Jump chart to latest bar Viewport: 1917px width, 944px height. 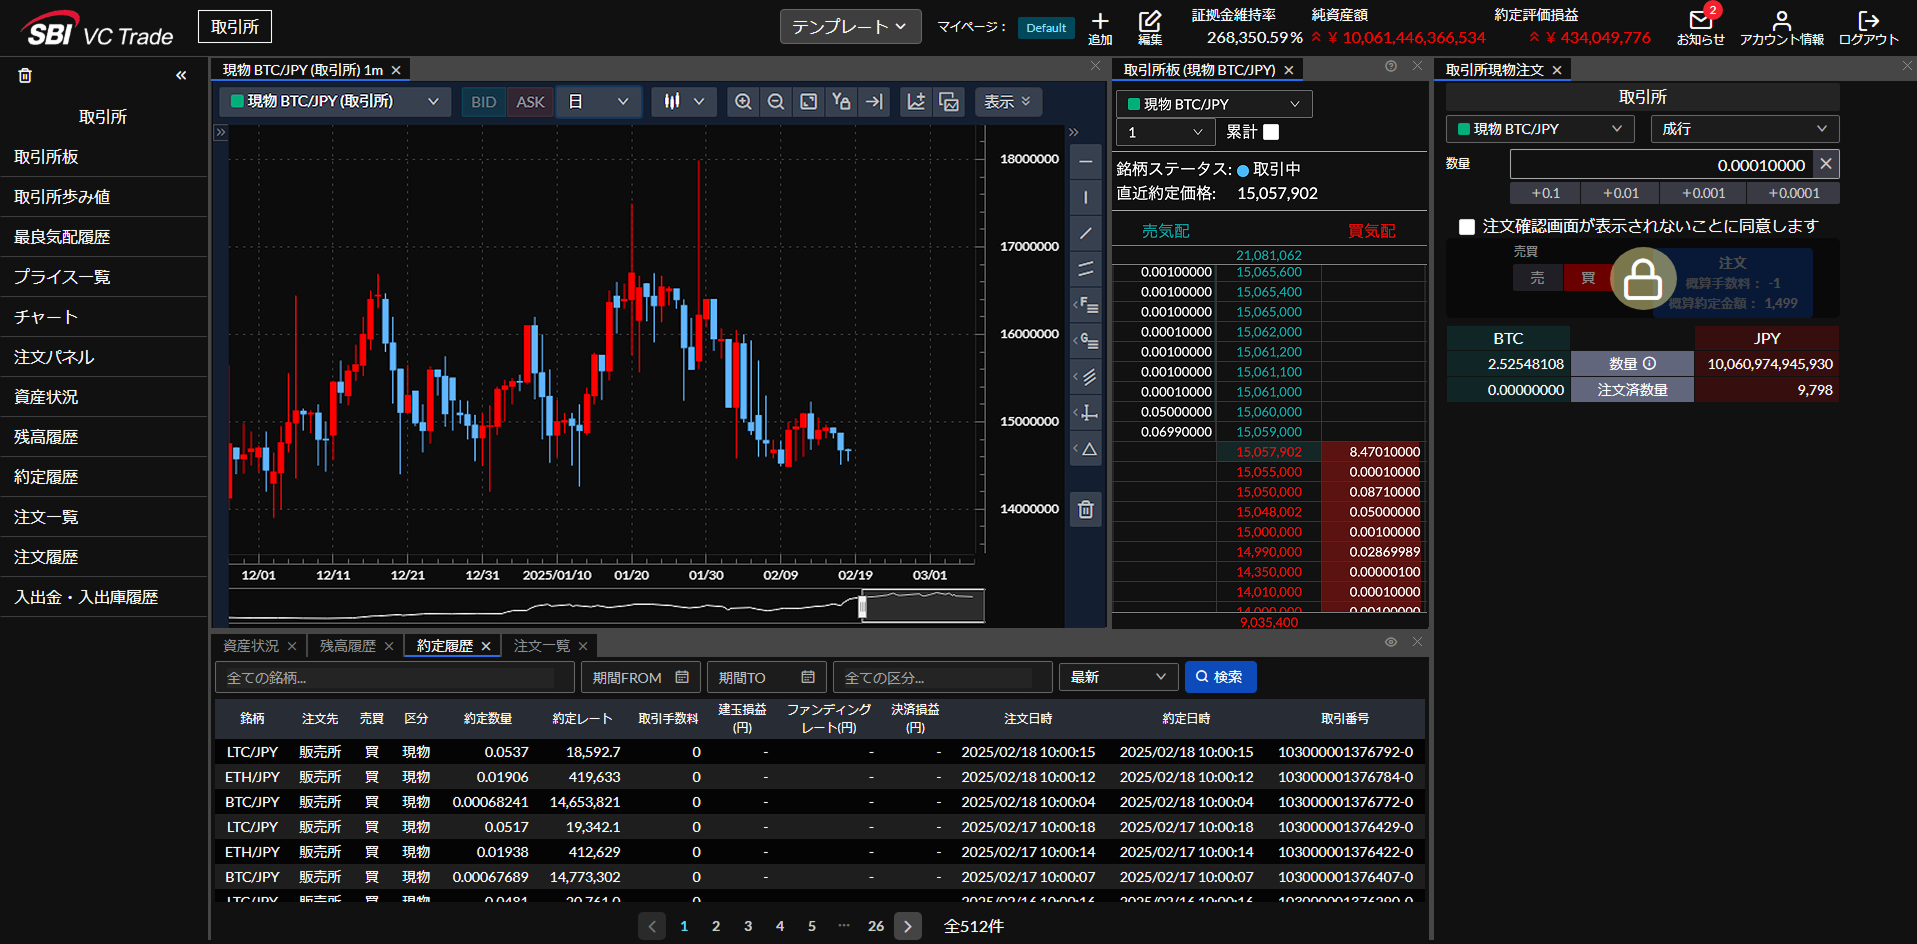pyautogui.click(x=875, y=102)
